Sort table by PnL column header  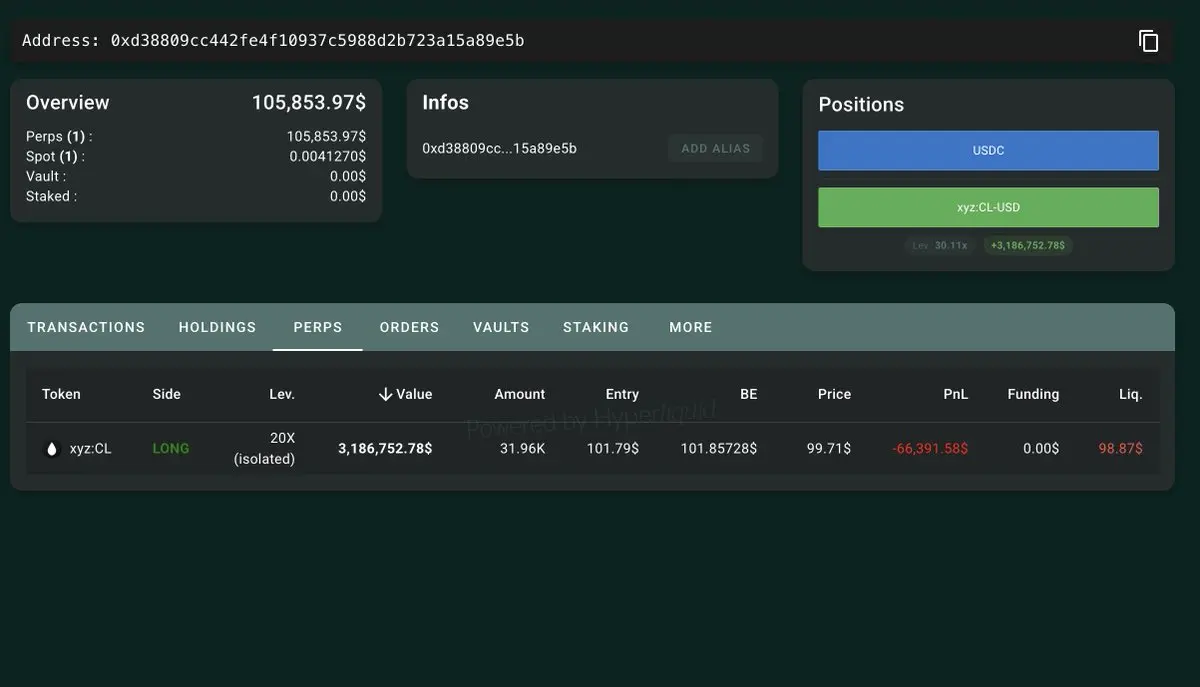956,394
